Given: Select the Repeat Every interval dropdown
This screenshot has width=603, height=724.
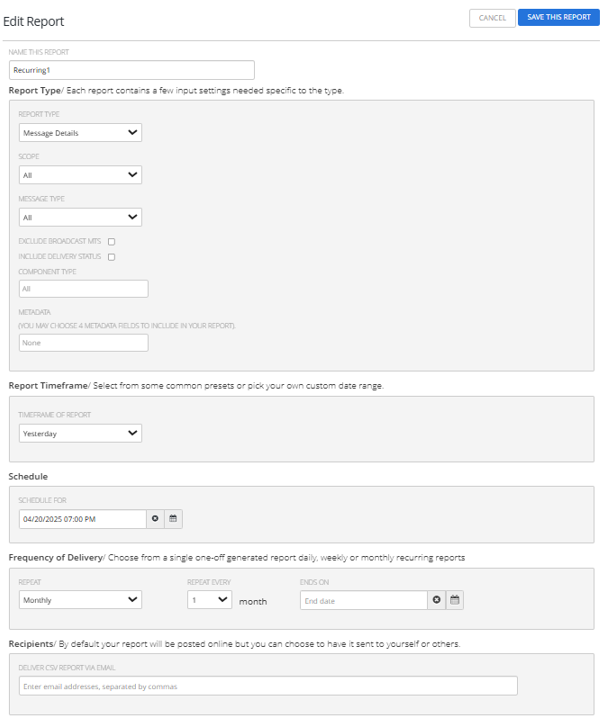Looking at the screenshot, I should coord(209,600).
